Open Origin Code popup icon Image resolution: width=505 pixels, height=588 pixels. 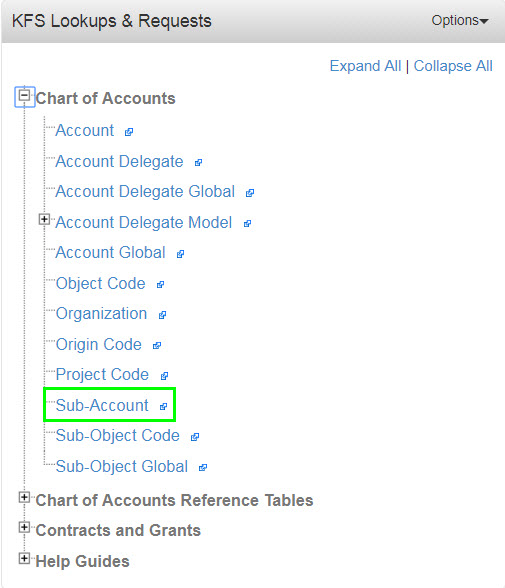(x=157, y=346)
